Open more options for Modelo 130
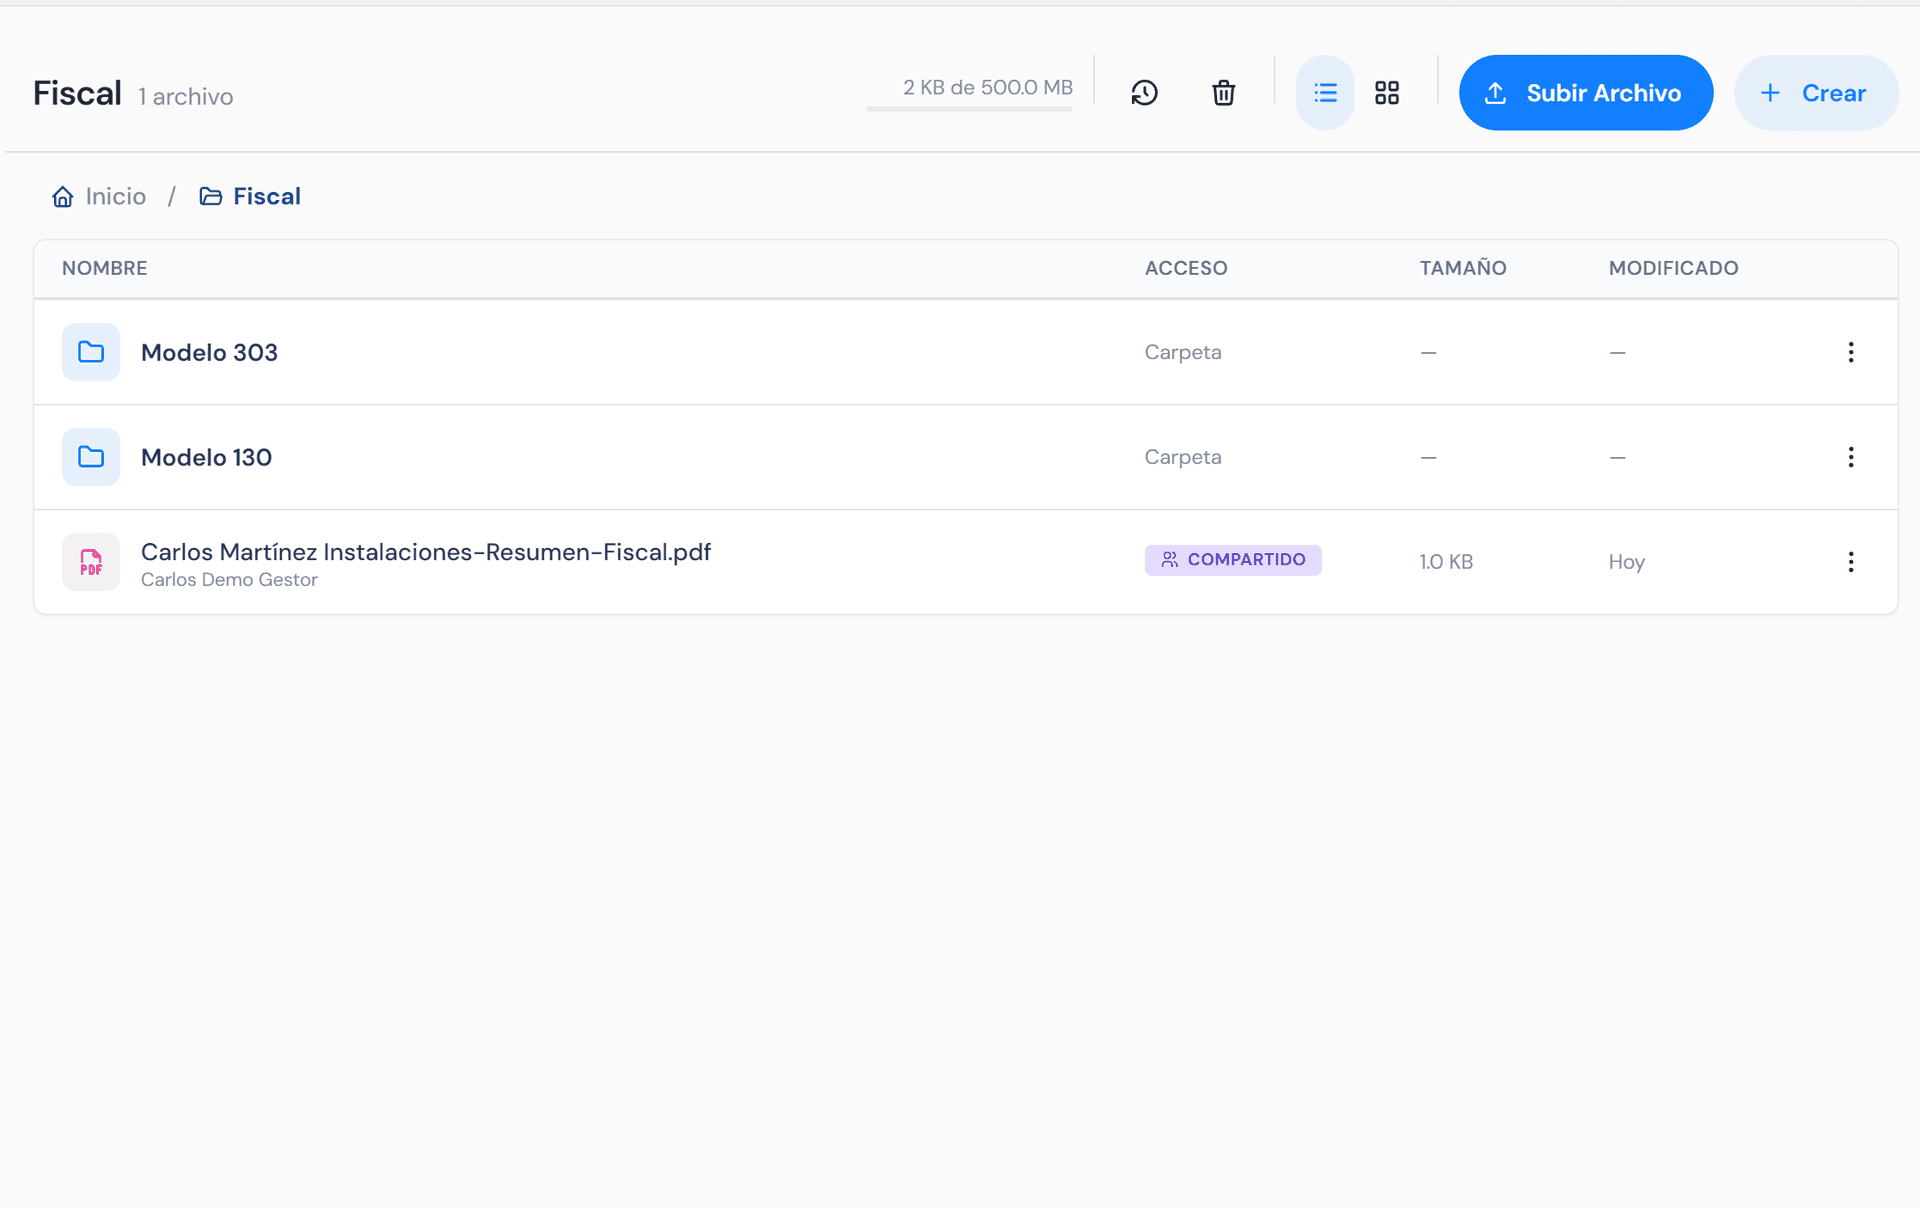The width and height of the screenshot is (1920, 1208). pyautogui.click(x=1851, y=457)
